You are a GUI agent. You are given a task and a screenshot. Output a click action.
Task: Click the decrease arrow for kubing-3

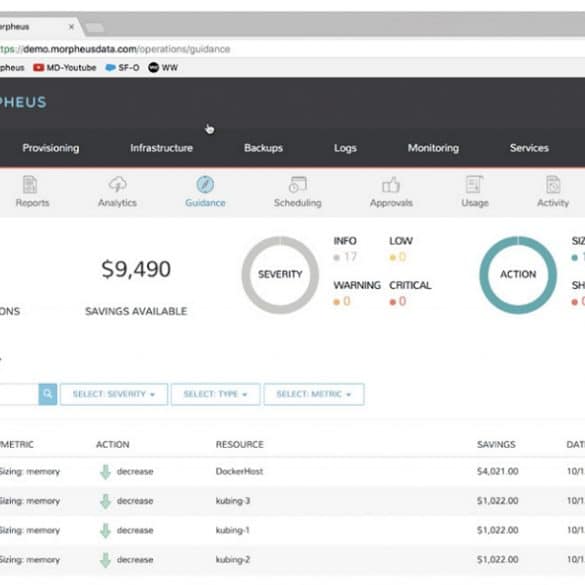(106, 501)
